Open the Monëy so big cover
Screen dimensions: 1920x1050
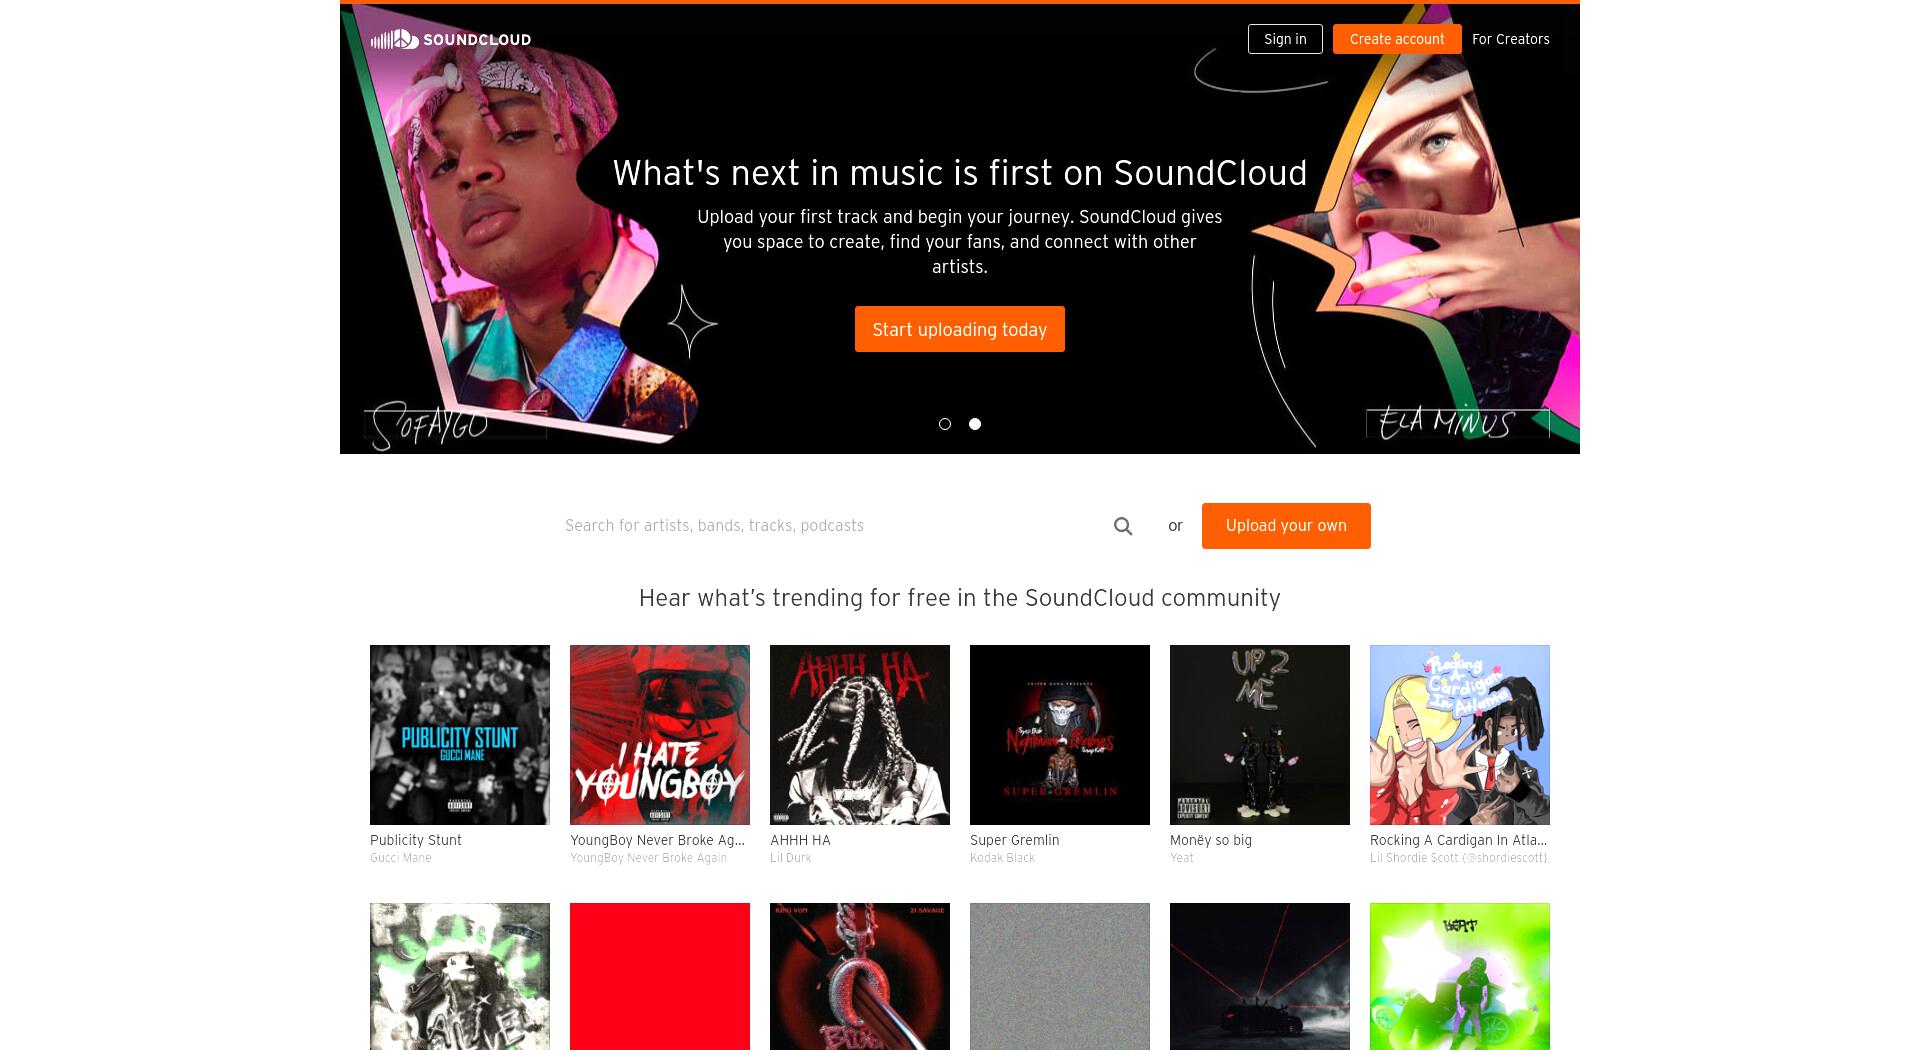[1260, 735]
